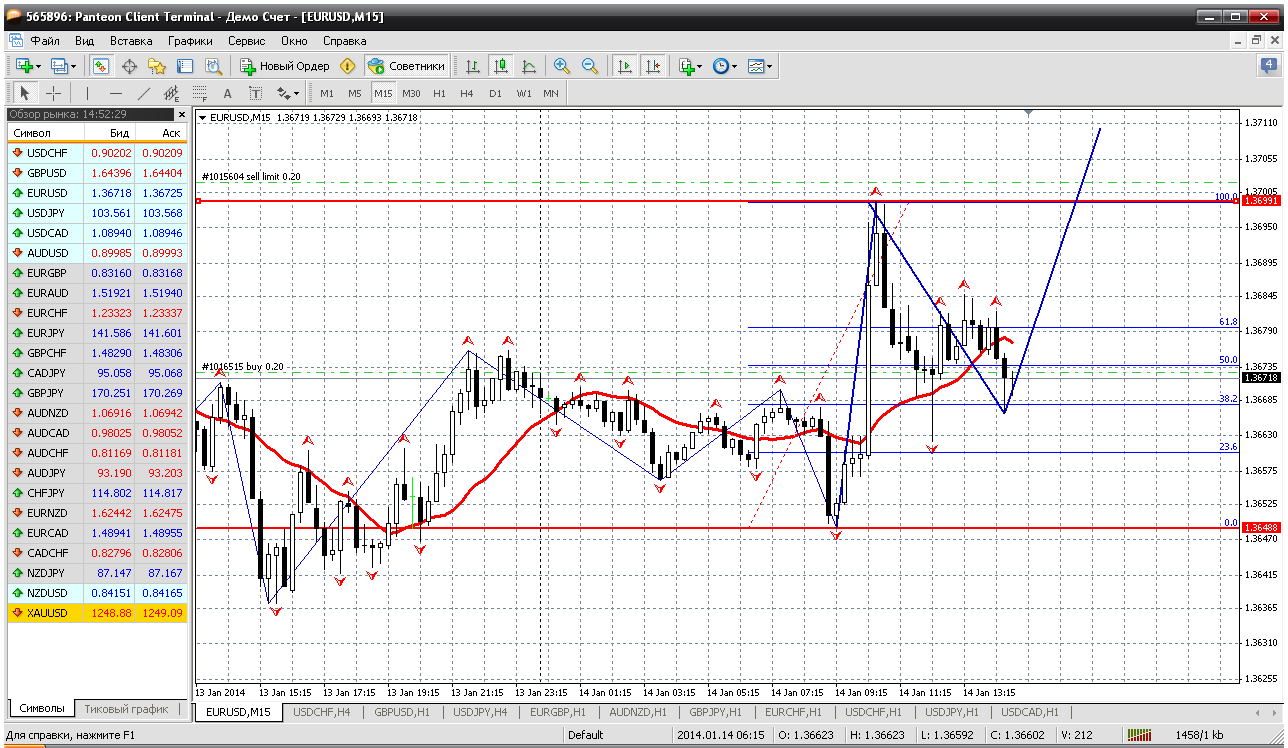The image size is (1288, 748).
Task: Open the USDCAD,H1 chart tab
Action: click(x=1031, y=712)
